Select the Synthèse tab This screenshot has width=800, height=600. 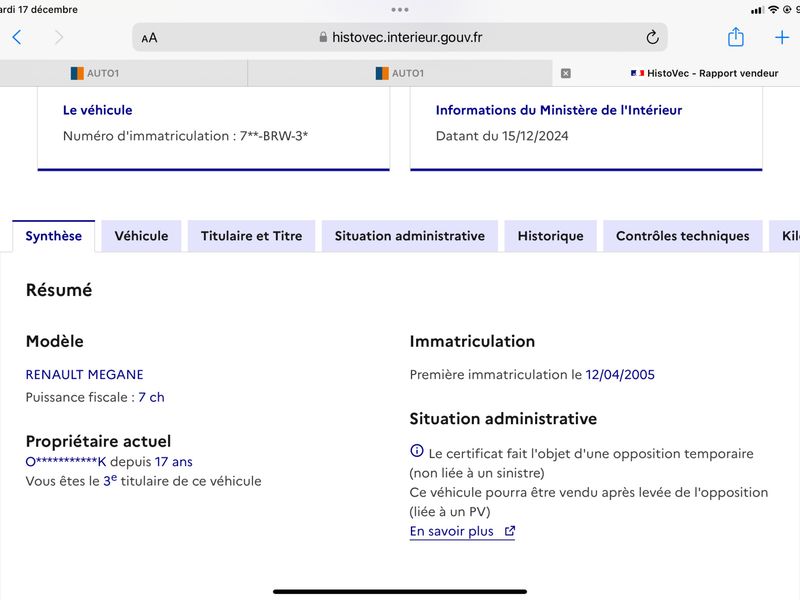pos(54,236)
